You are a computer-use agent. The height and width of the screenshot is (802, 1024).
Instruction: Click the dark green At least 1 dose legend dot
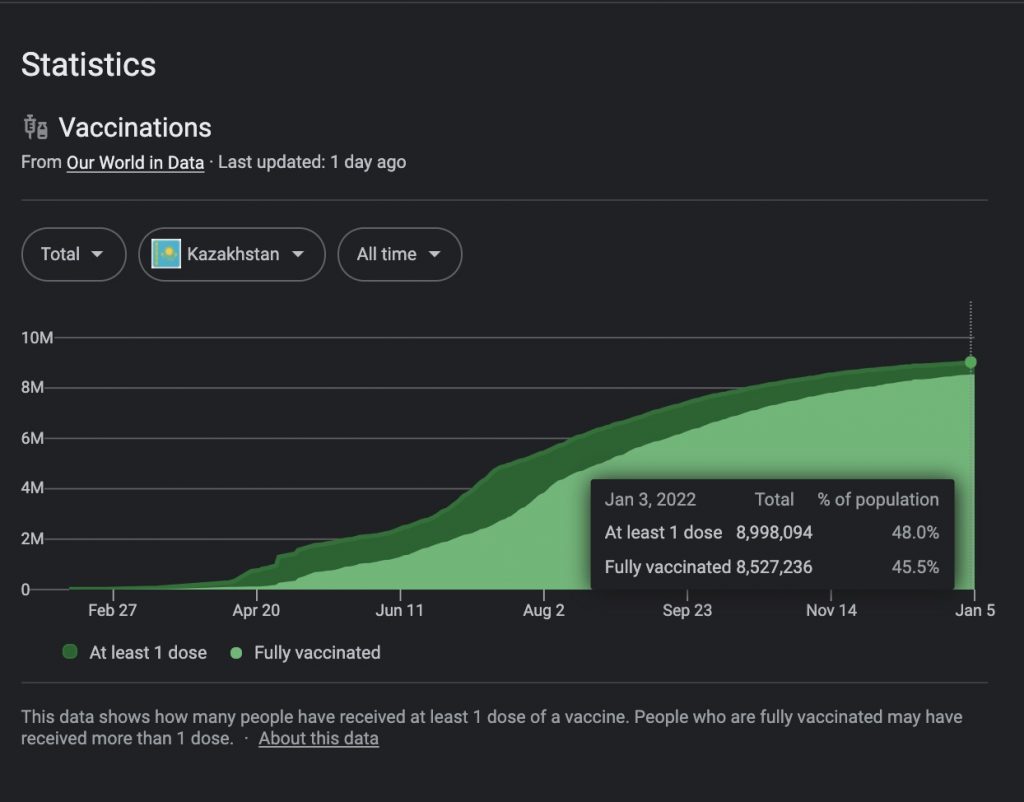click(x=69, y=652)
